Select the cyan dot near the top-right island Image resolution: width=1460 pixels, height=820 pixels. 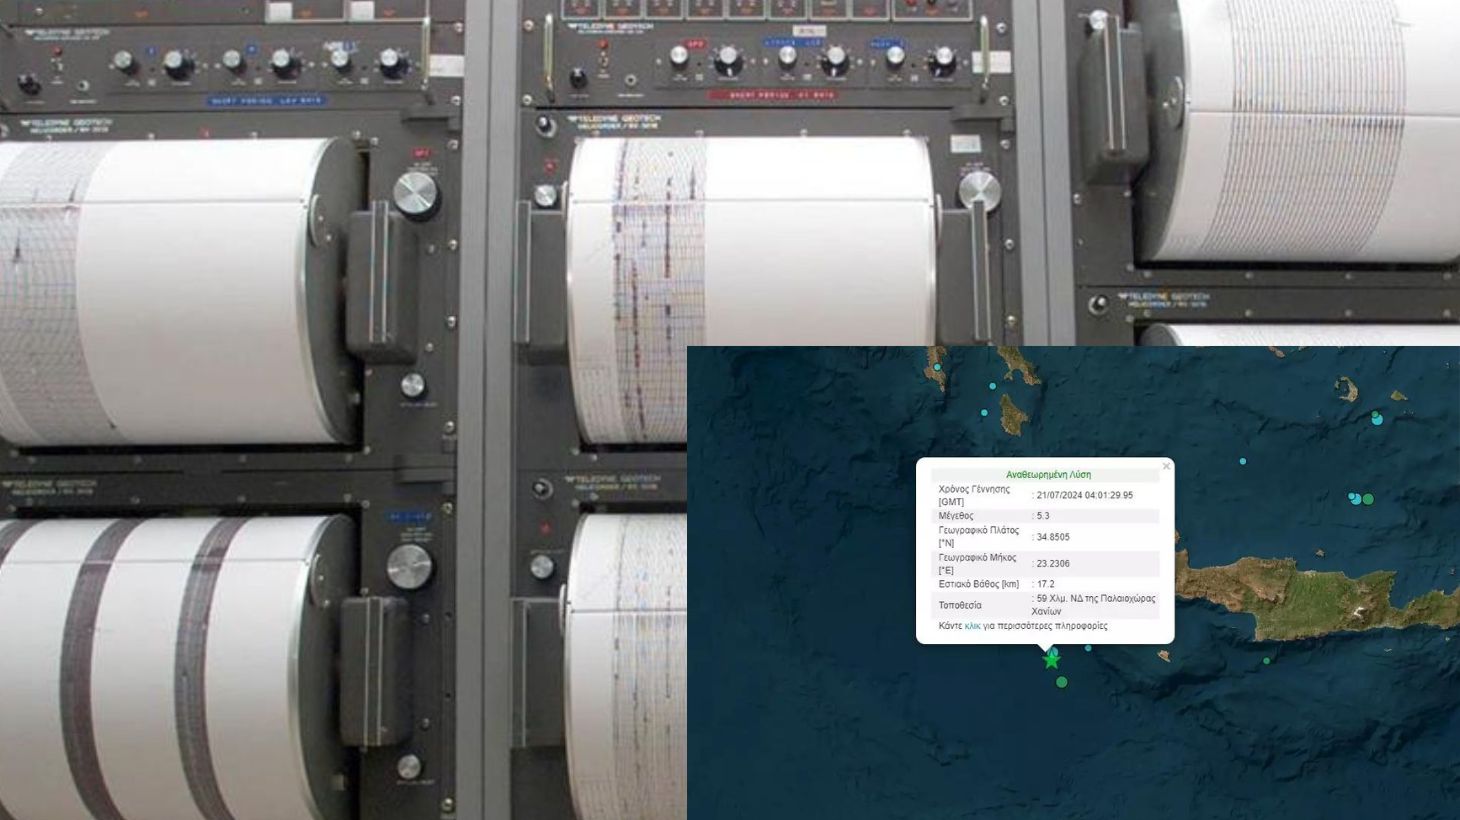[1377, 418]
